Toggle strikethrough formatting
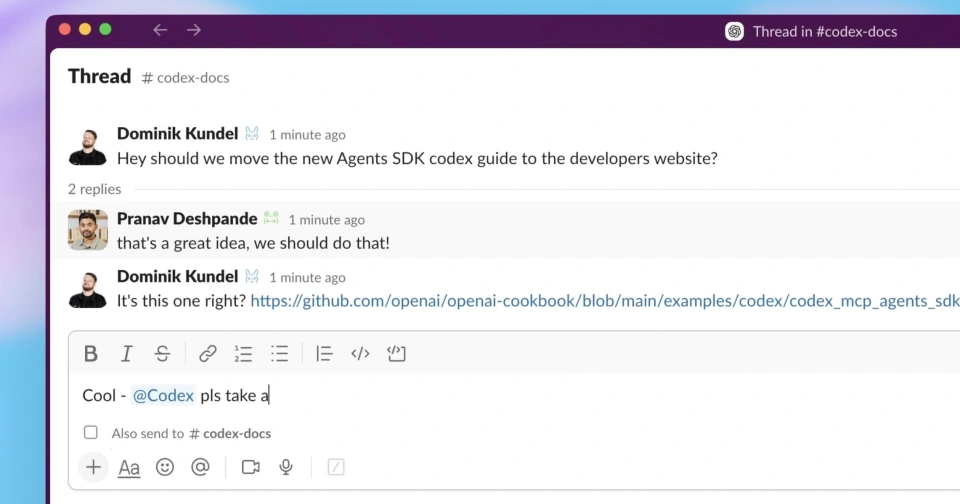 pos(162,353)
